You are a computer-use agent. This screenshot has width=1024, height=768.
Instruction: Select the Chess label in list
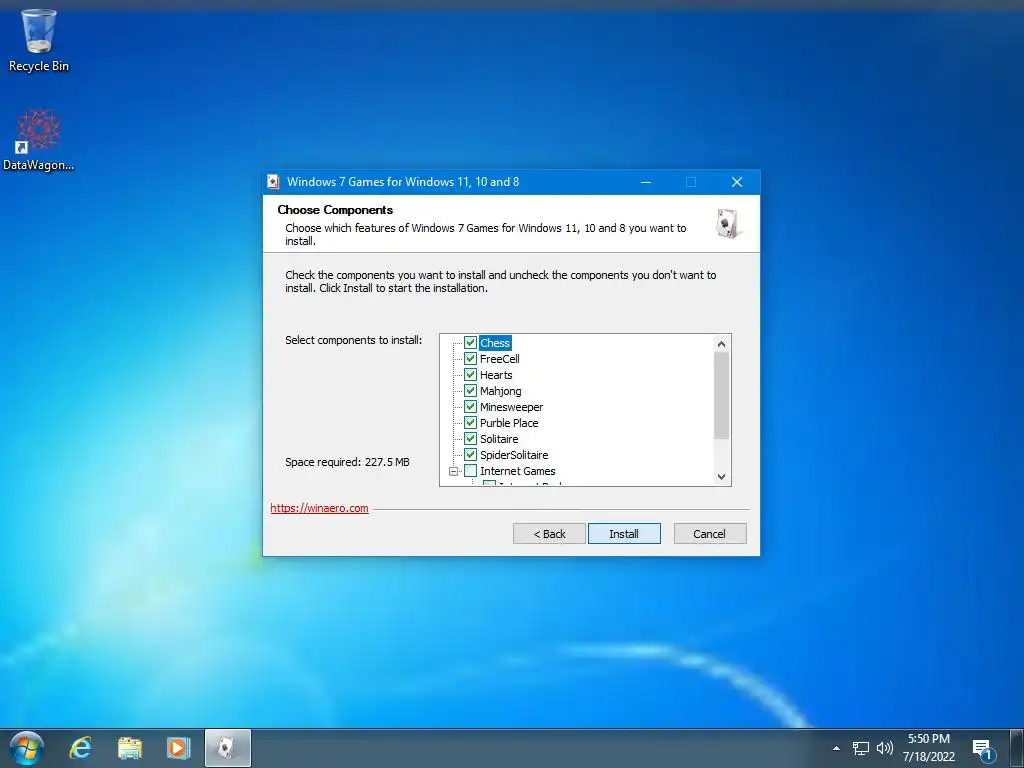[x=494, y=343]
